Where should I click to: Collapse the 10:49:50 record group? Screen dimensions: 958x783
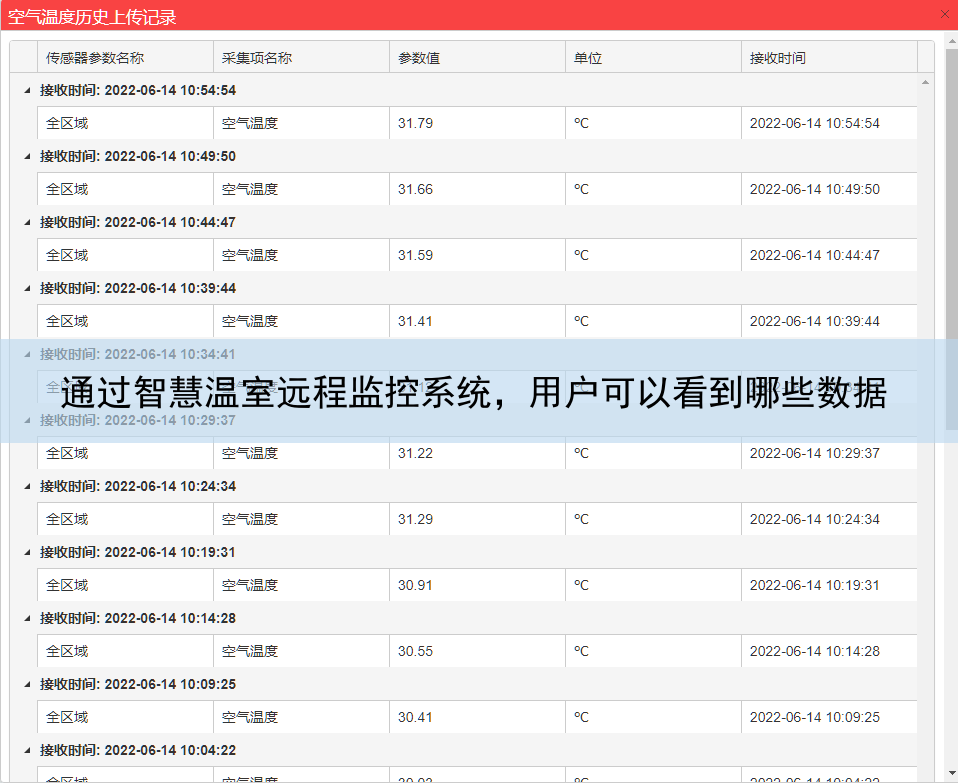click(27, 156)
